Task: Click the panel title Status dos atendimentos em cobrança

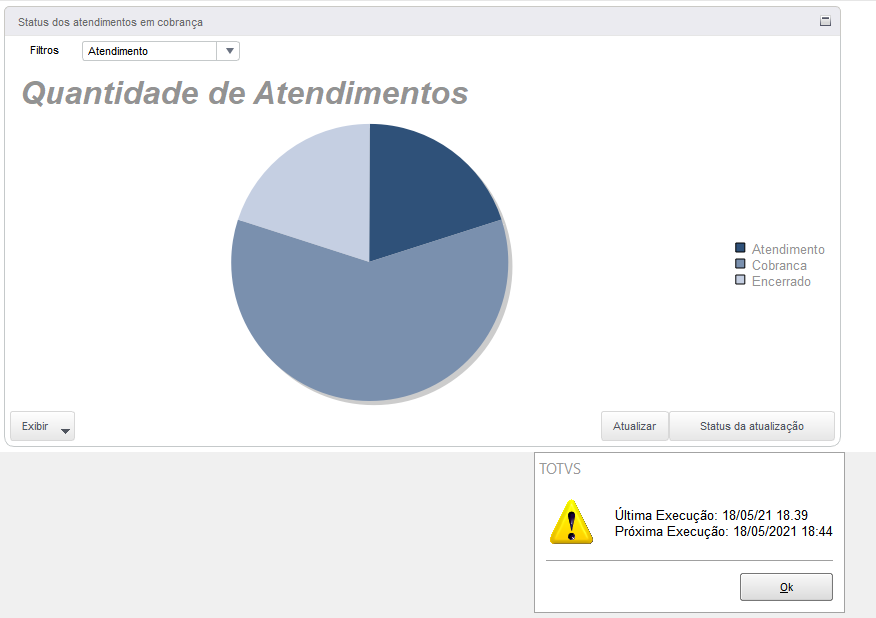Action: pos(110,22)
